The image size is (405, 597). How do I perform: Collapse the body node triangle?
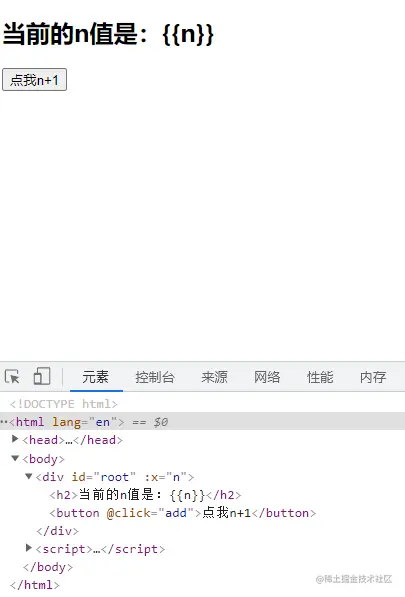(x=15, y=458)
